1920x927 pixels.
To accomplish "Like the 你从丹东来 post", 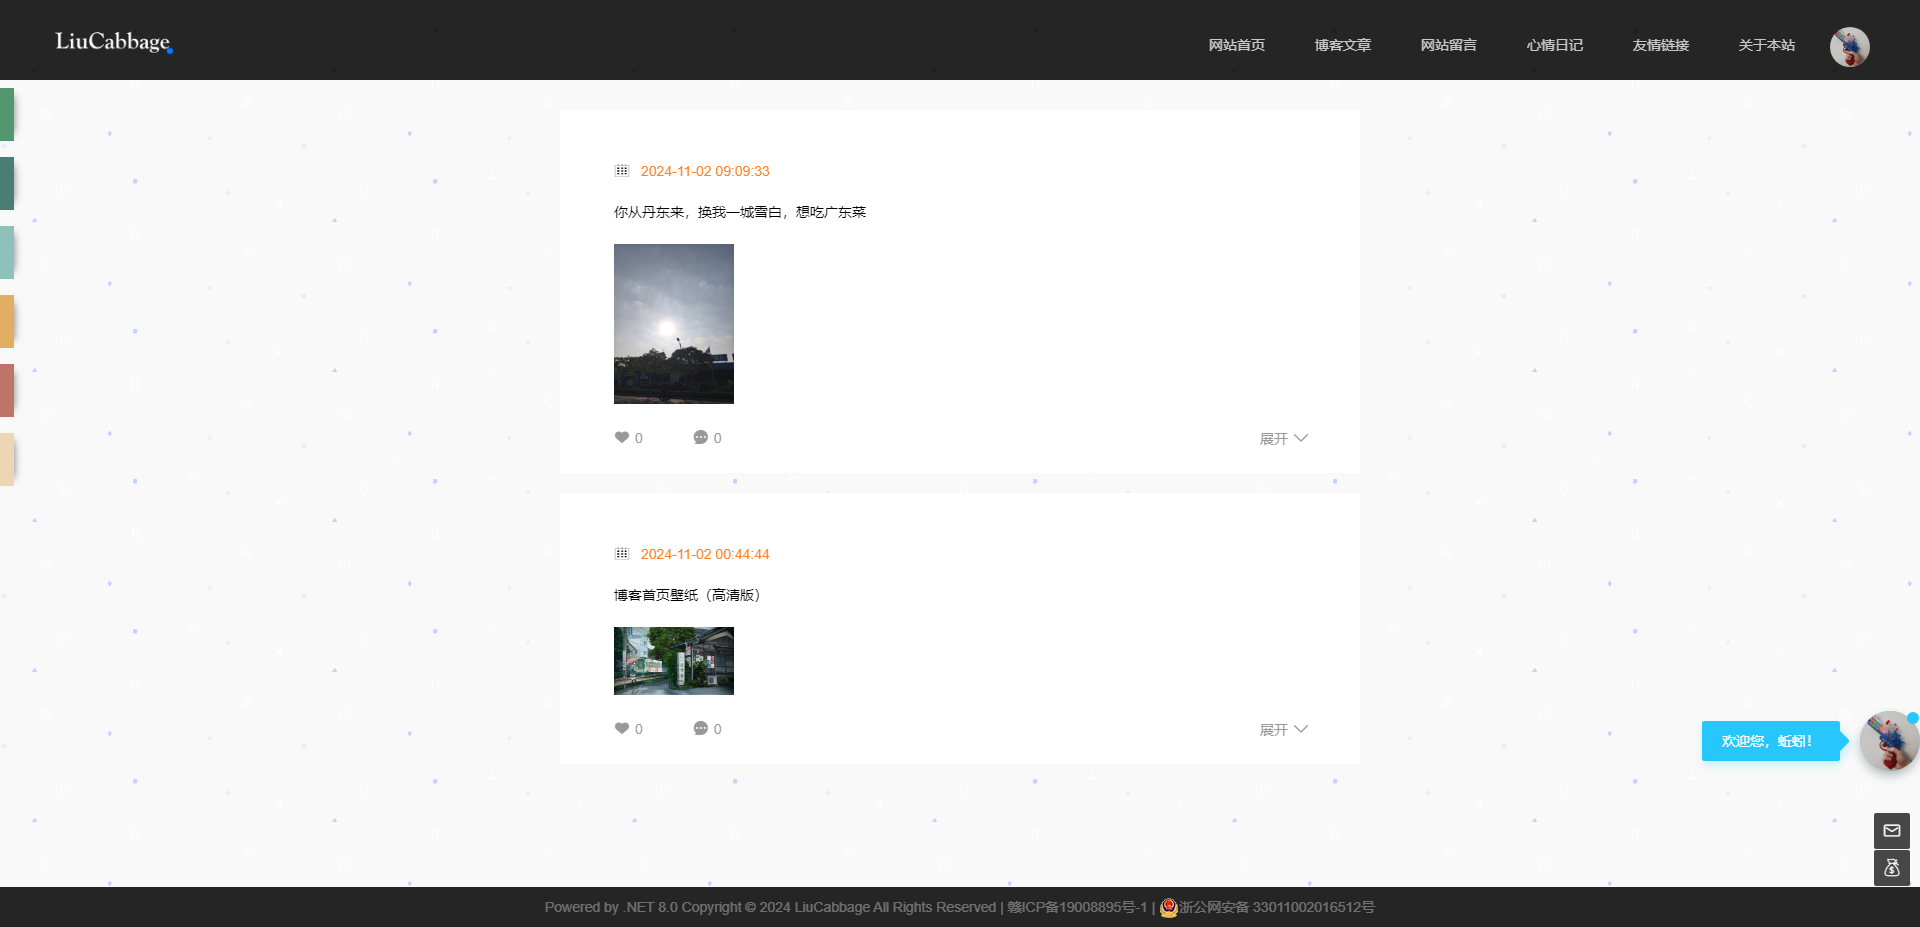I will coord(628,438).
